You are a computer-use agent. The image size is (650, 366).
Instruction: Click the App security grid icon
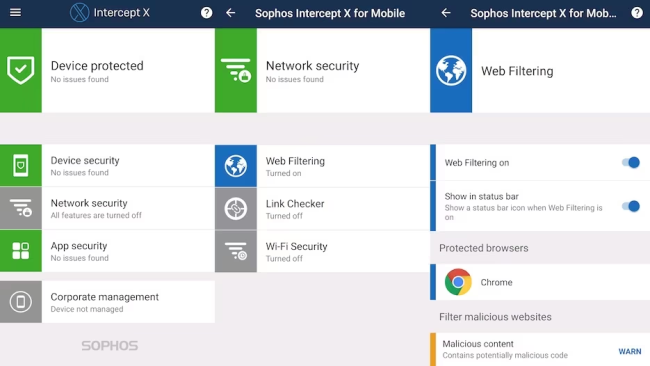[21, 251]
